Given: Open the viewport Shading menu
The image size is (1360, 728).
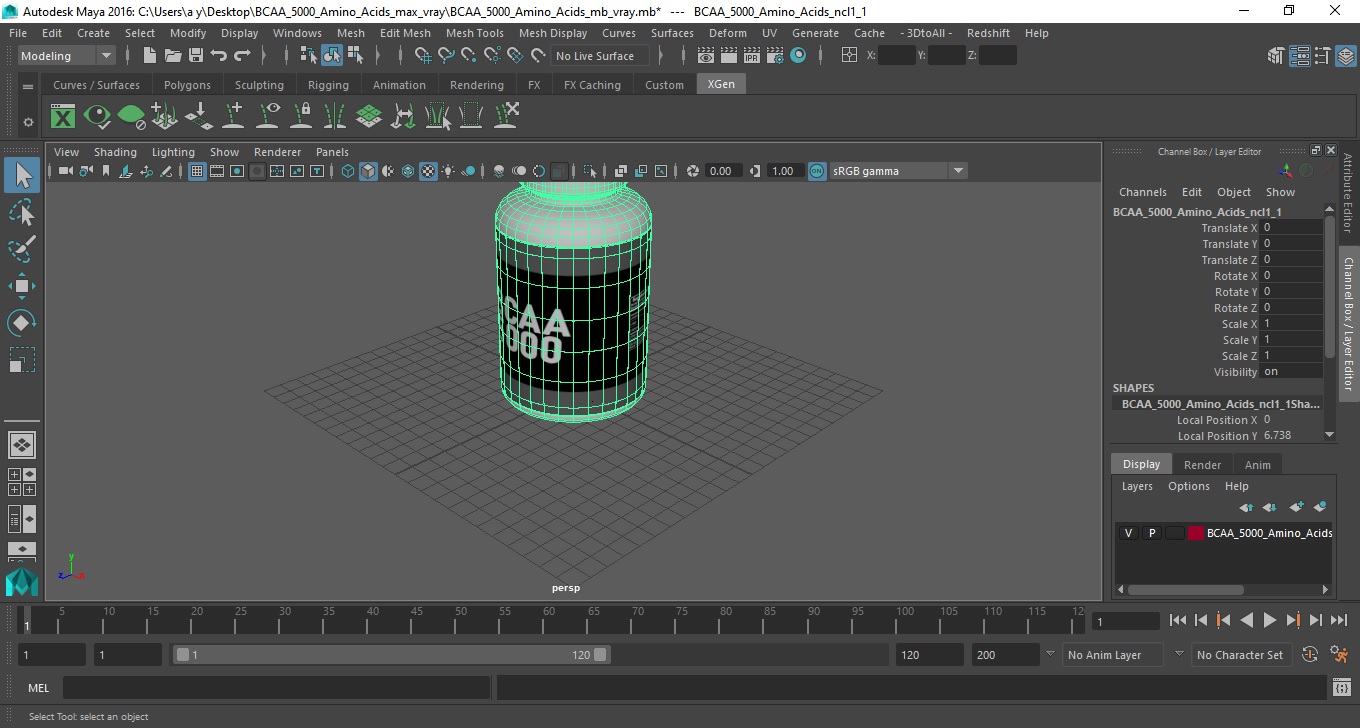Looking at the screenshot, I should (115, 152).
